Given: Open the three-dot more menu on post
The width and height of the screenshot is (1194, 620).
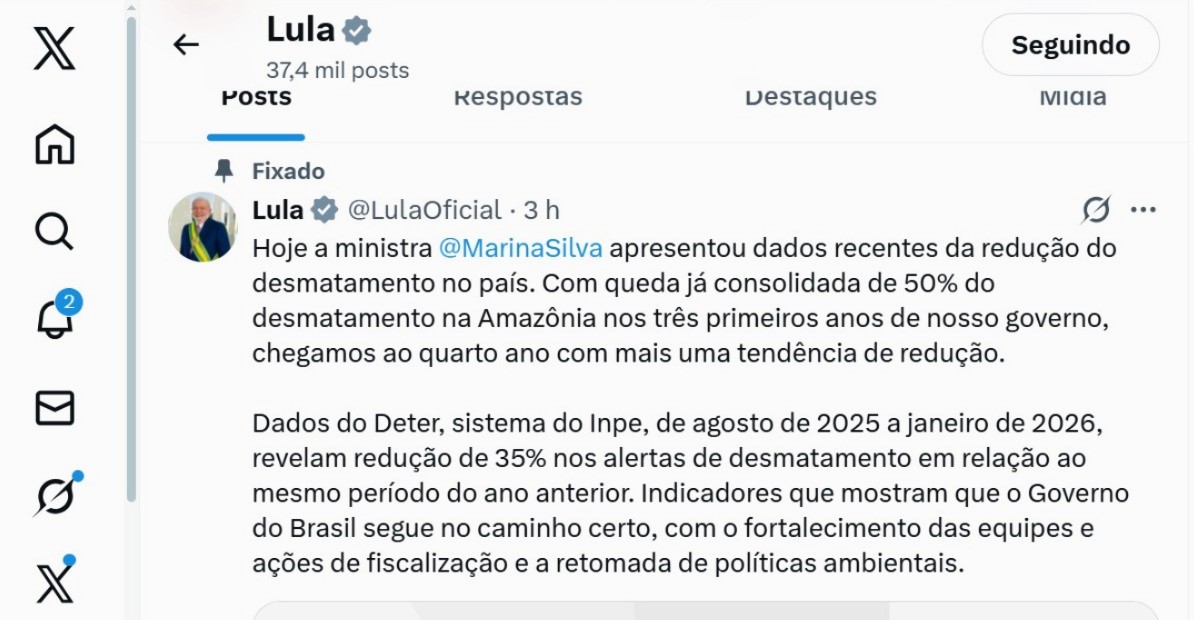Looking at the screenshot, I should (1142, 210).
